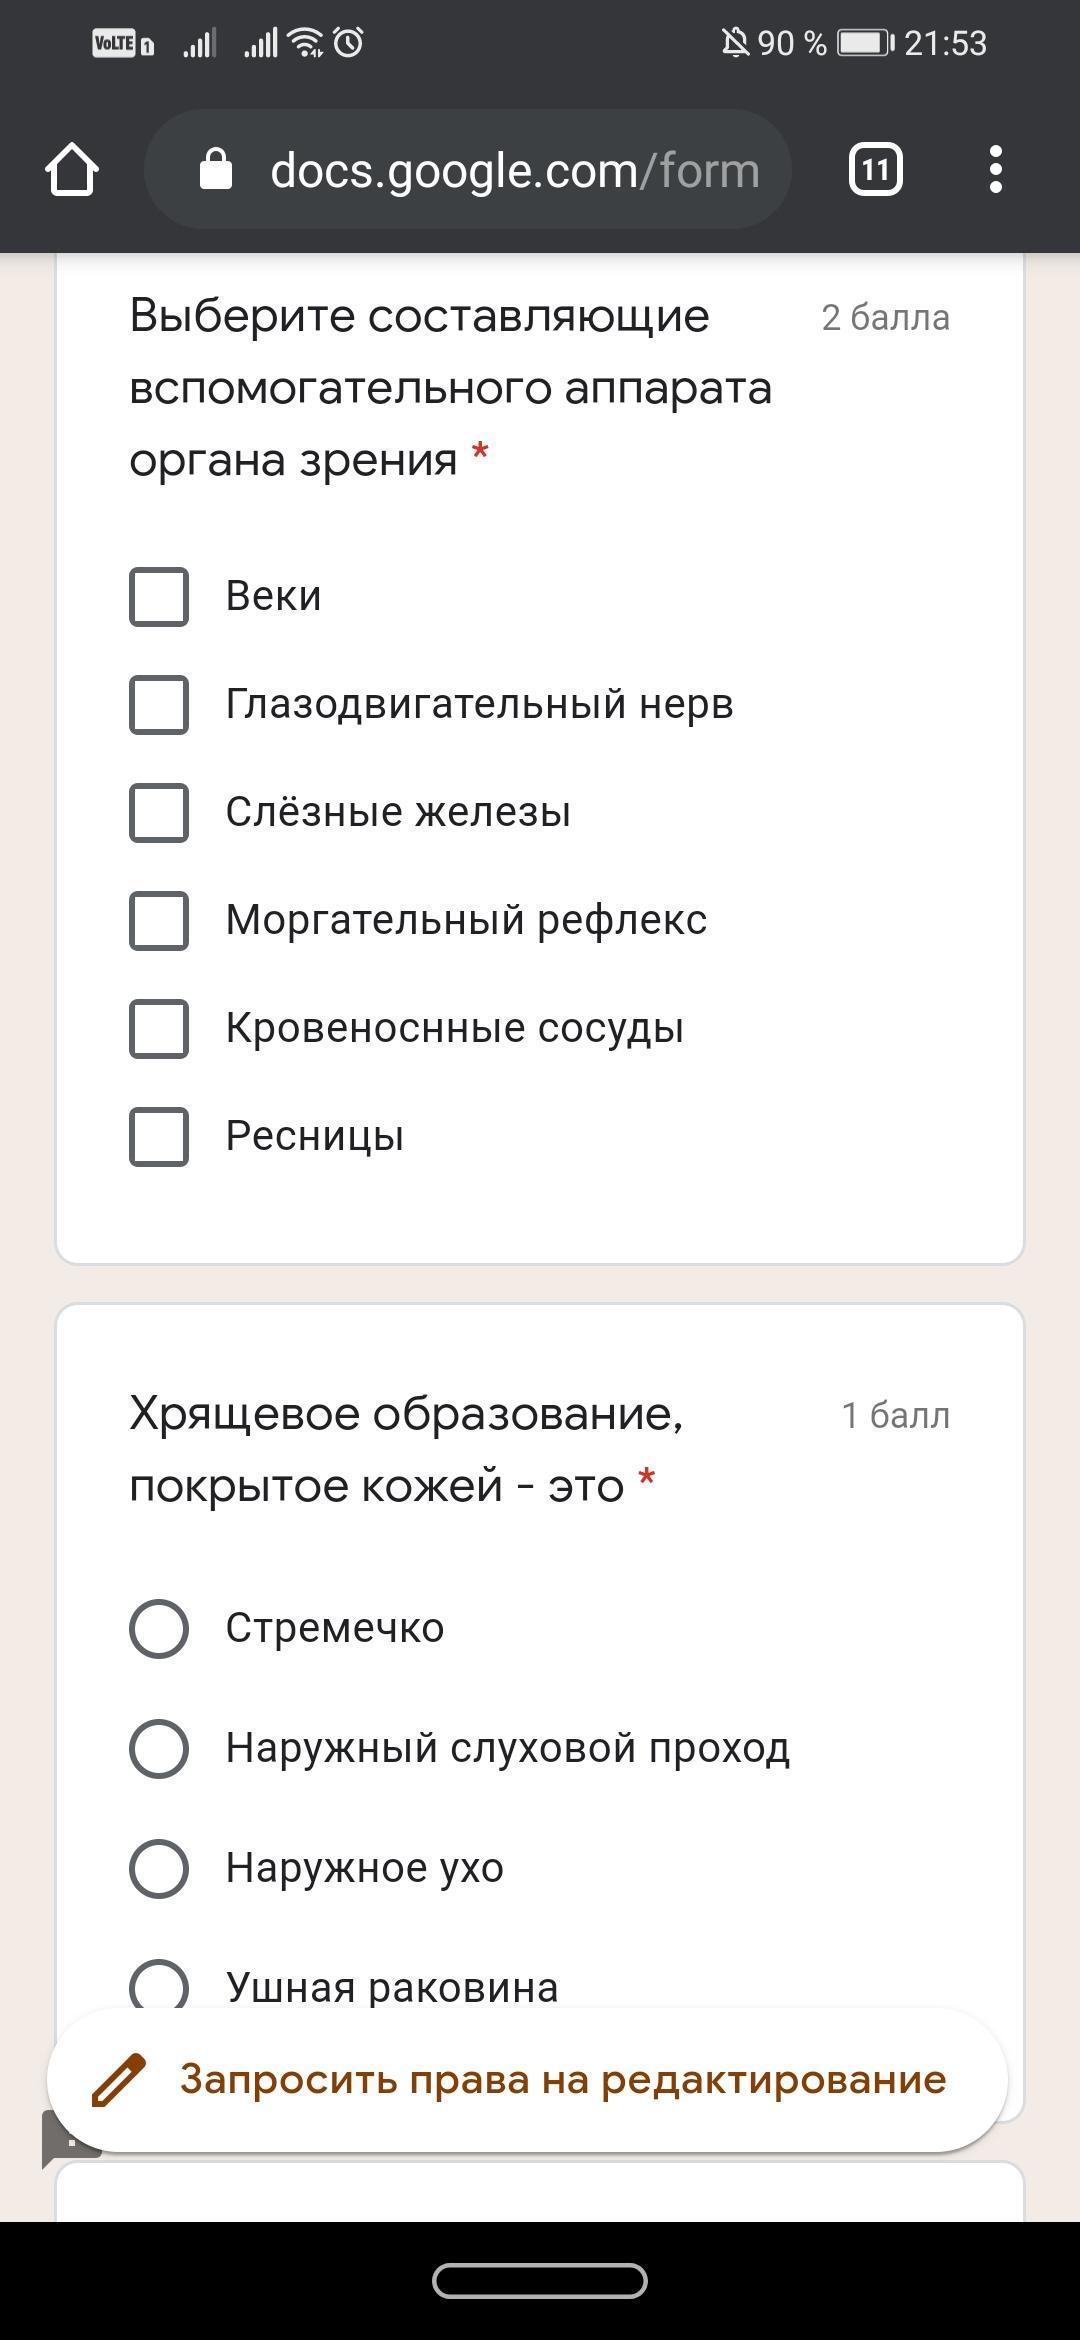Check the Веки checkbox
The height and width of the screenshot is (2340, 1080).
(x=159, y=597)
